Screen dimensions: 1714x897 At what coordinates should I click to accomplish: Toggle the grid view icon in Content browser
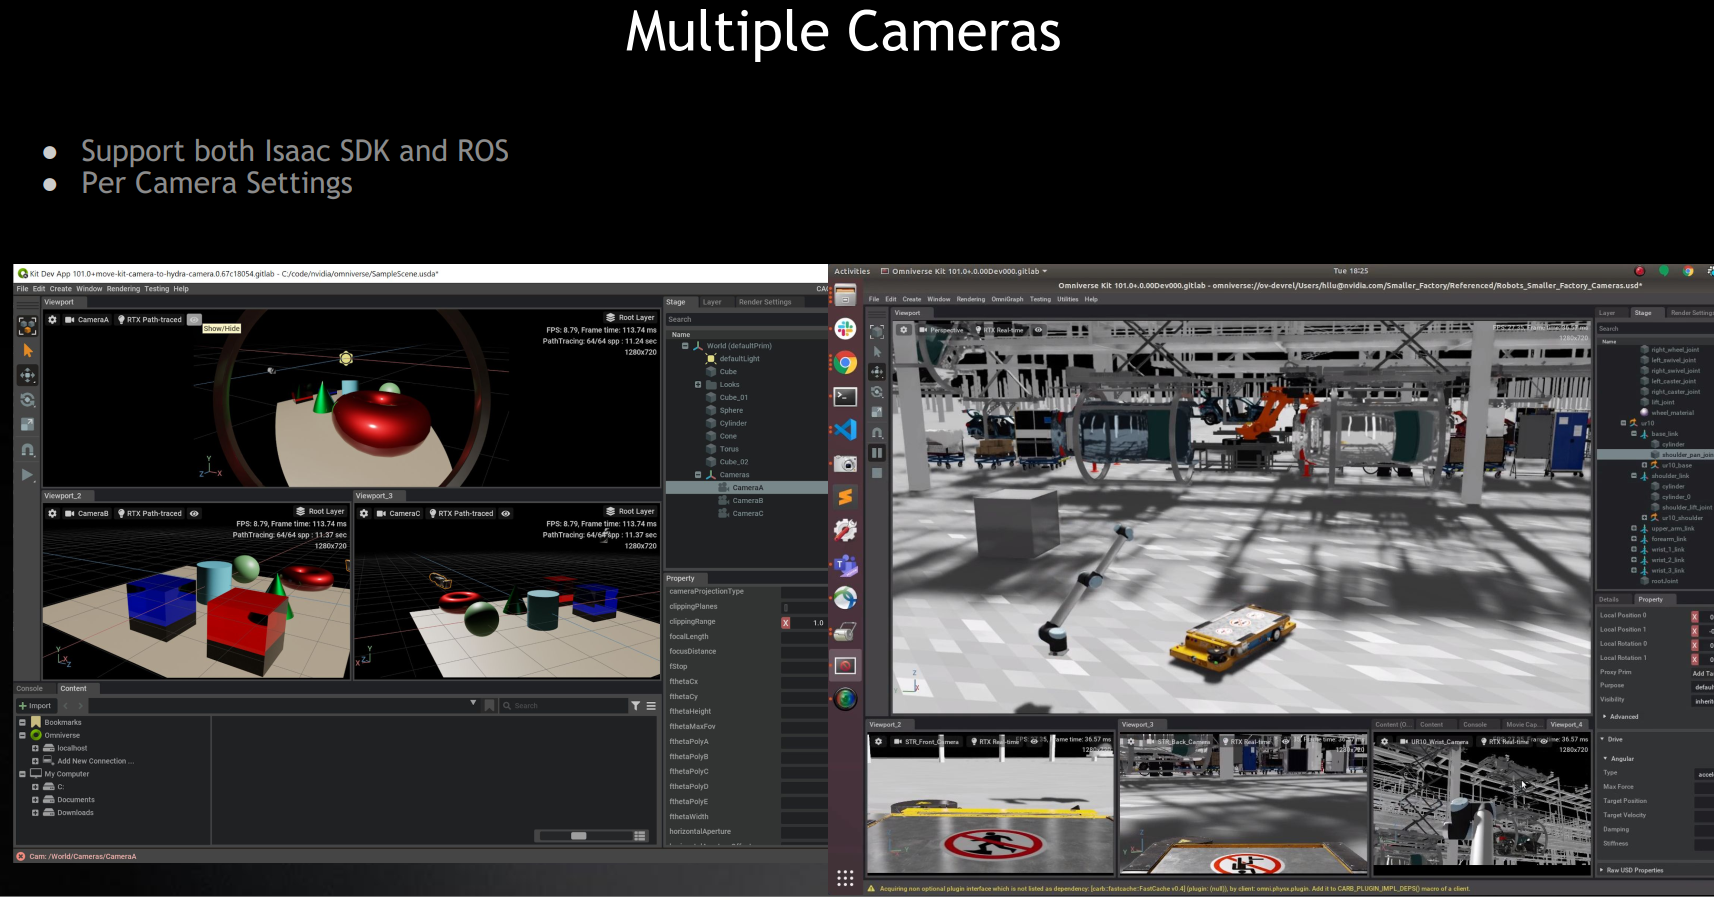click(x=640, y=836)
